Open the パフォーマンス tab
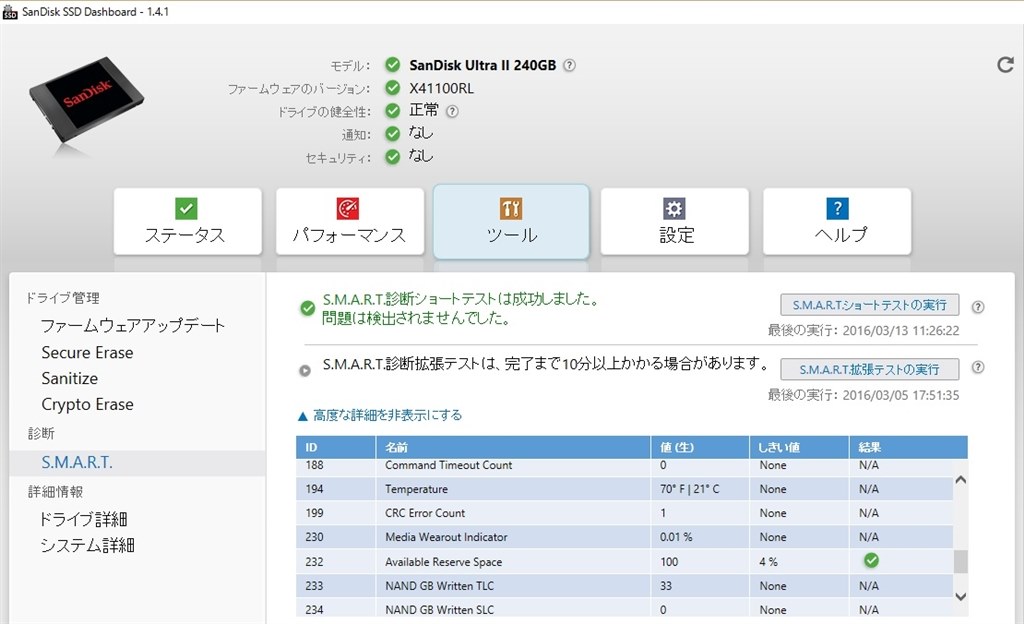Screen dimensions: 1024x624 pyautogui.click(x=349, y=221)
